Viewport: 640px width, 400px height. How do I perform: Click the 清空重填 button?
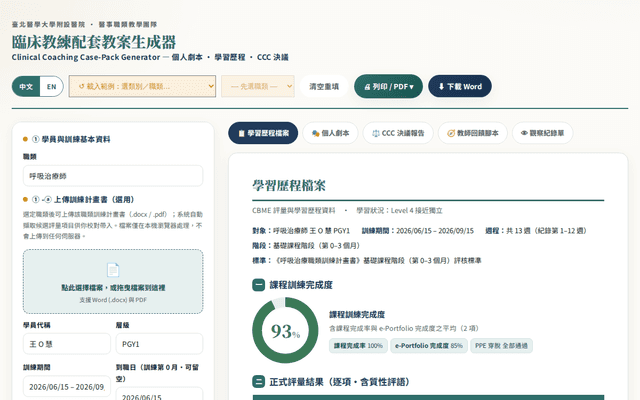point(324,87)
